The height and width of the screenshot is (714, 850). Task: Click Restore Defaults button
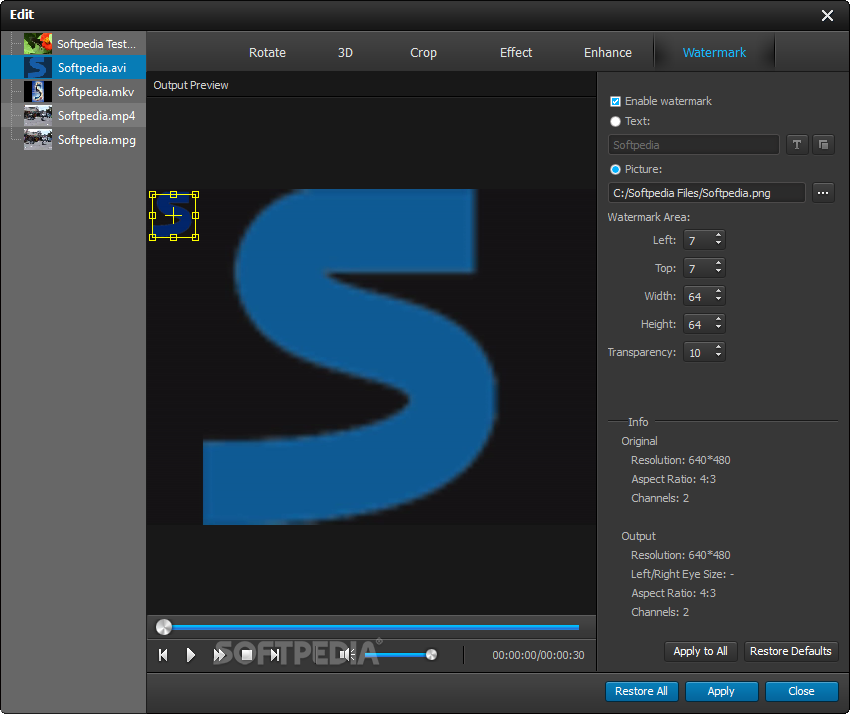pyautogui.click(x=790, y=651)
